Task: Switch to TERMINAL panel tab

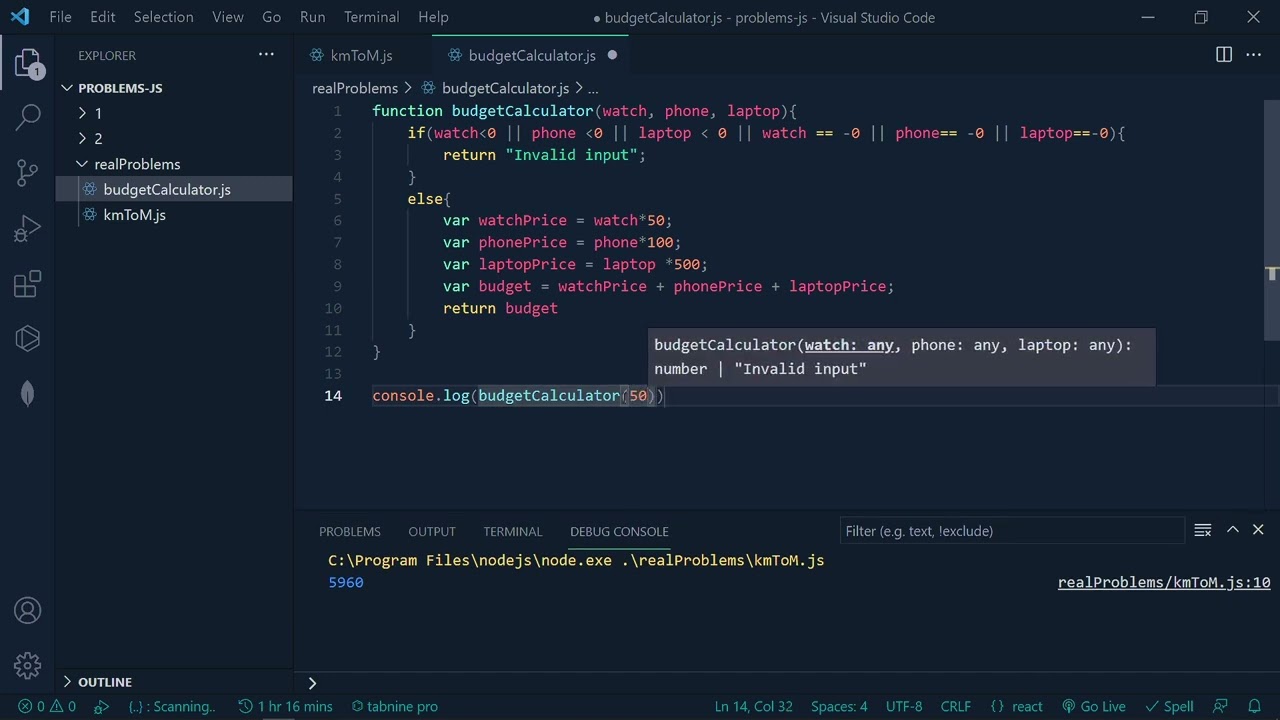Action: pos(513,531)
